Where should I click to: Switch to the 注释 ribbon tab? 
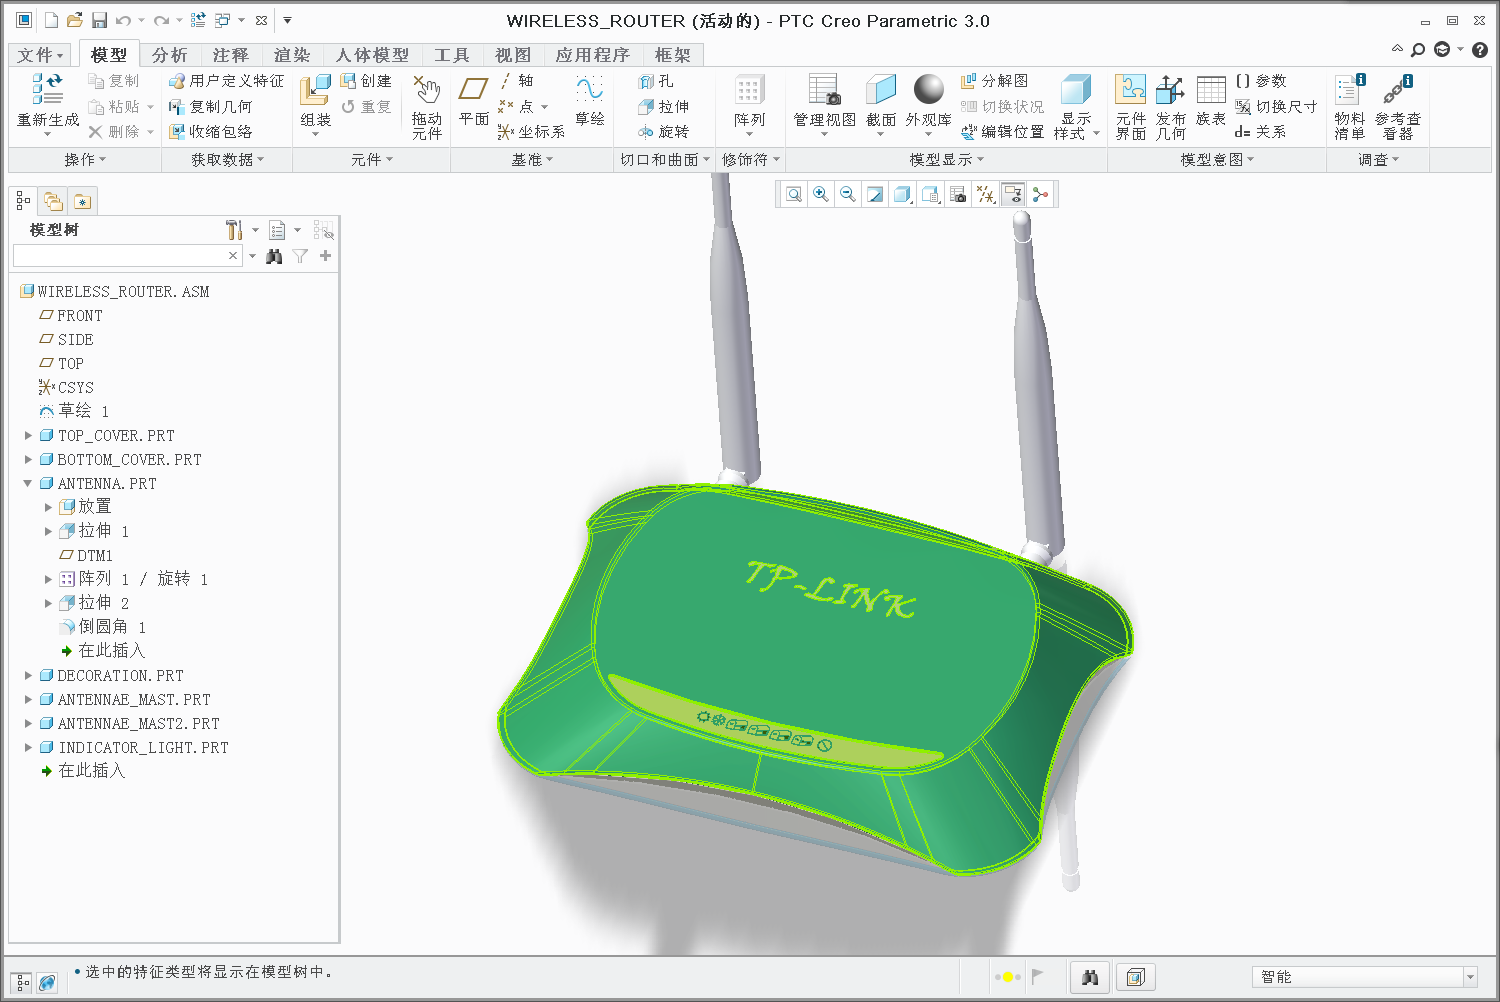tap(230, 55)
